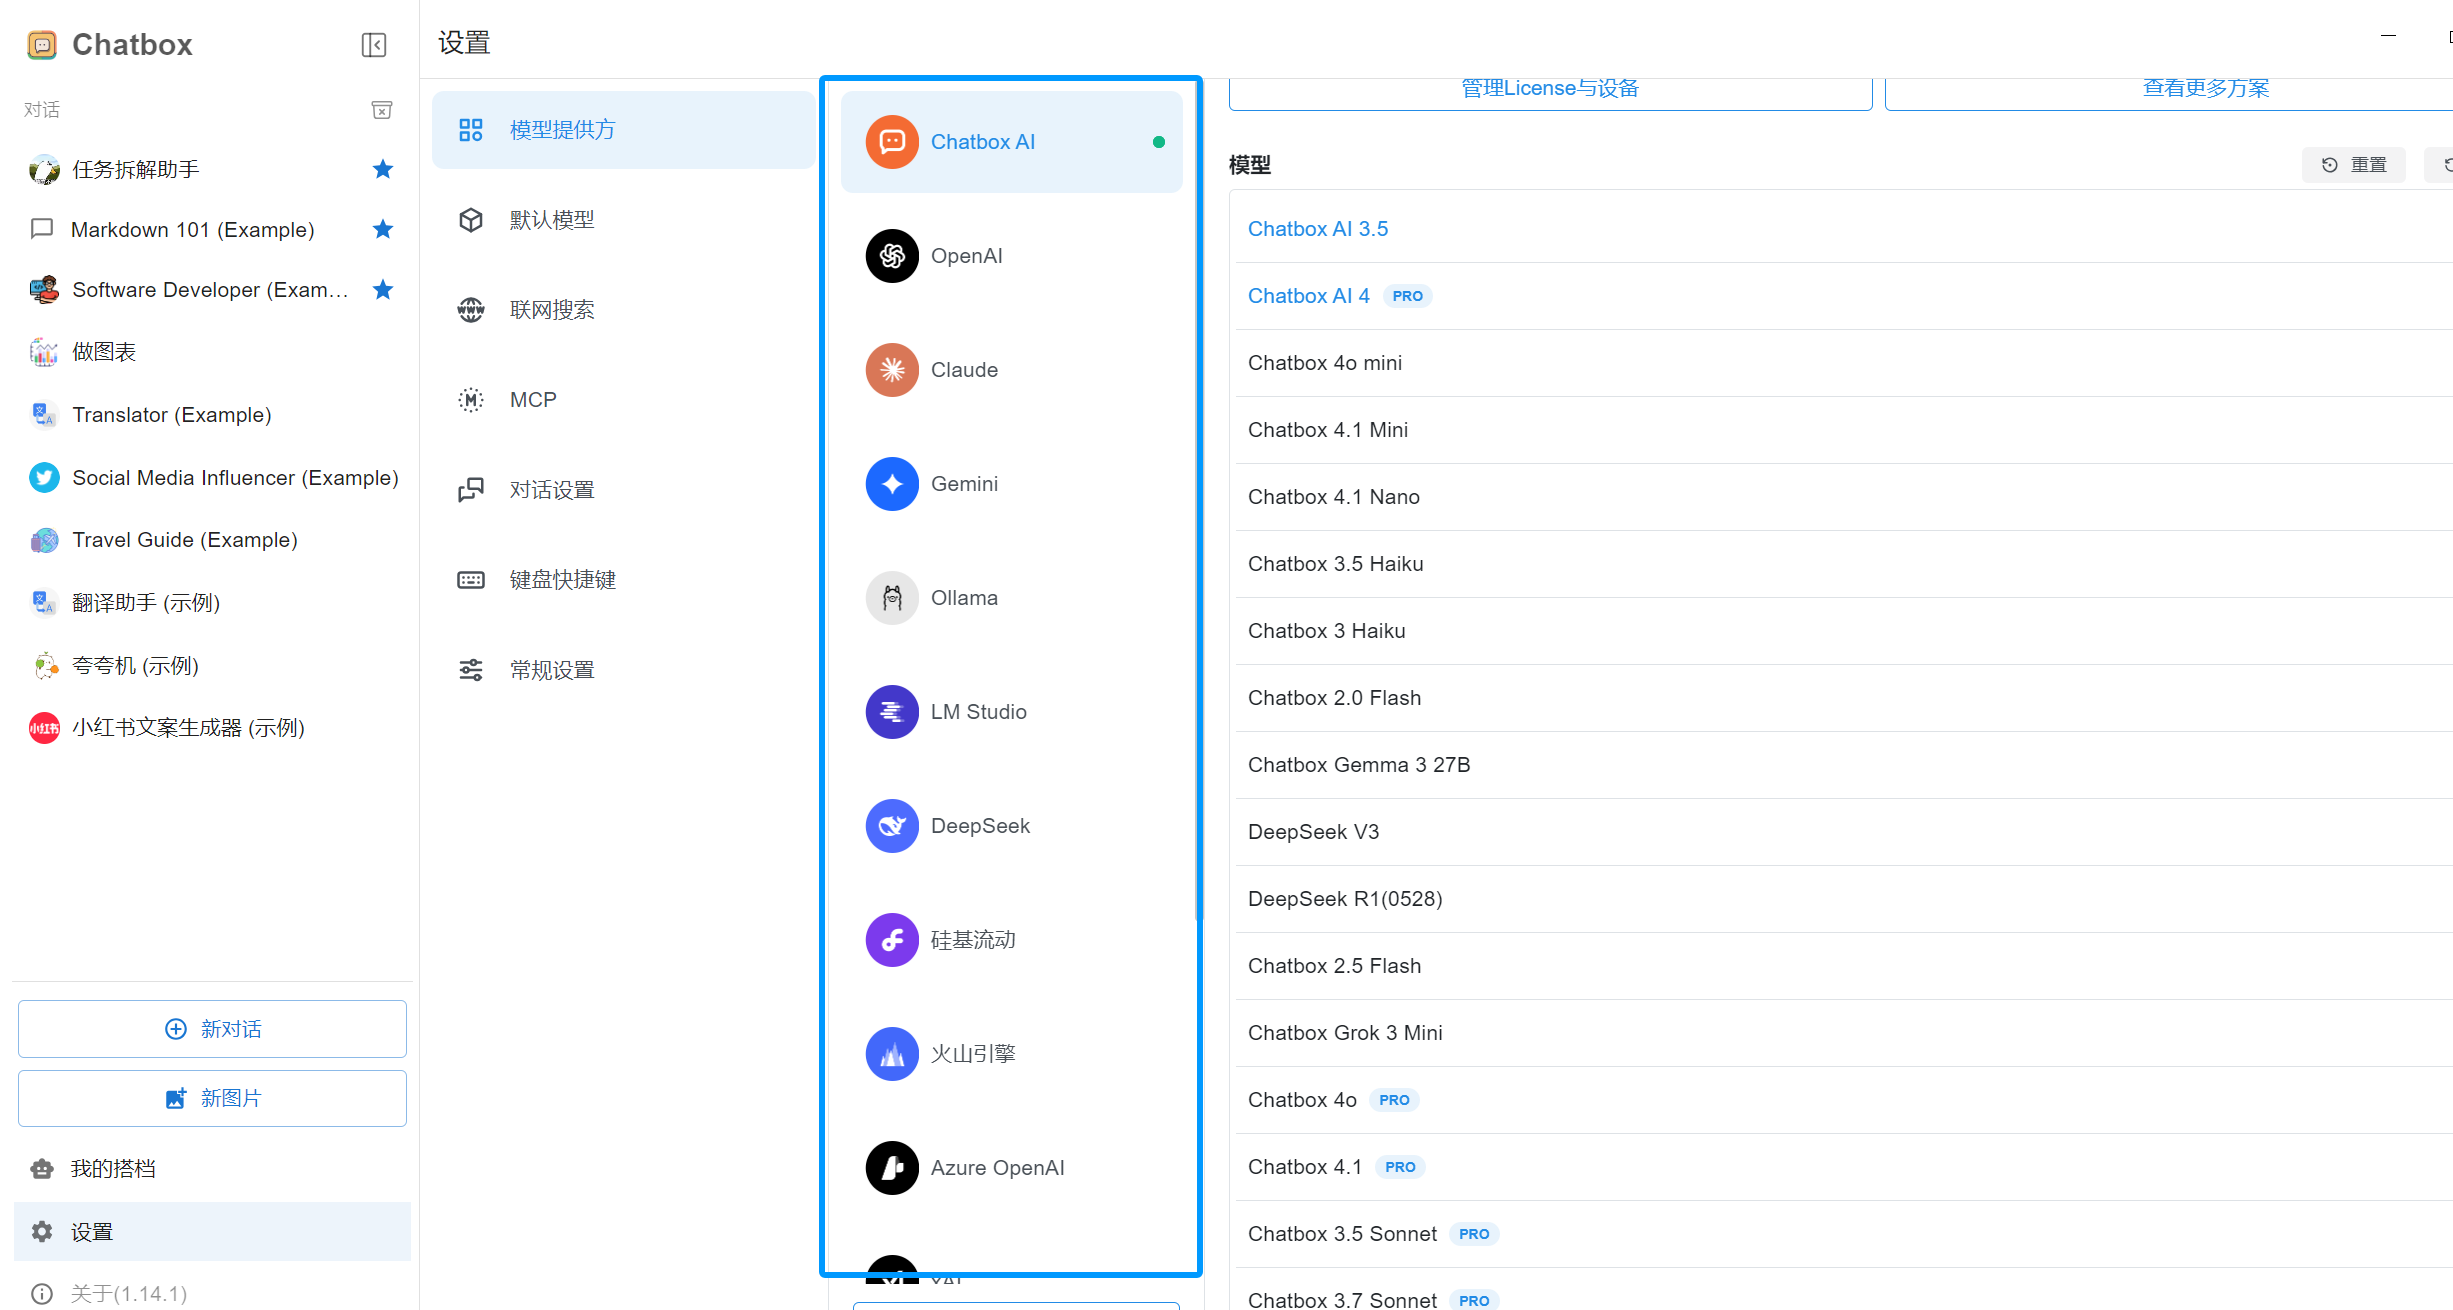
Task: Click the 常规设置 sliders icon
Action: (471, 670)
